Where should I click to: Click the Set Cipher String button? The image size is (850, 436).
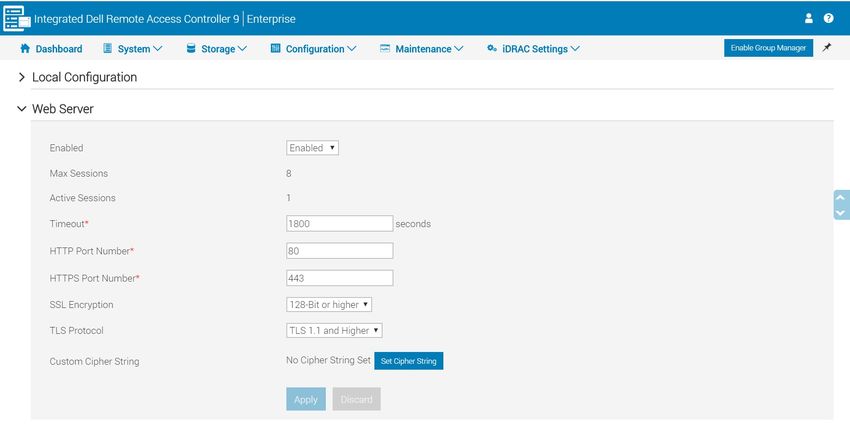tap(409, 361)
